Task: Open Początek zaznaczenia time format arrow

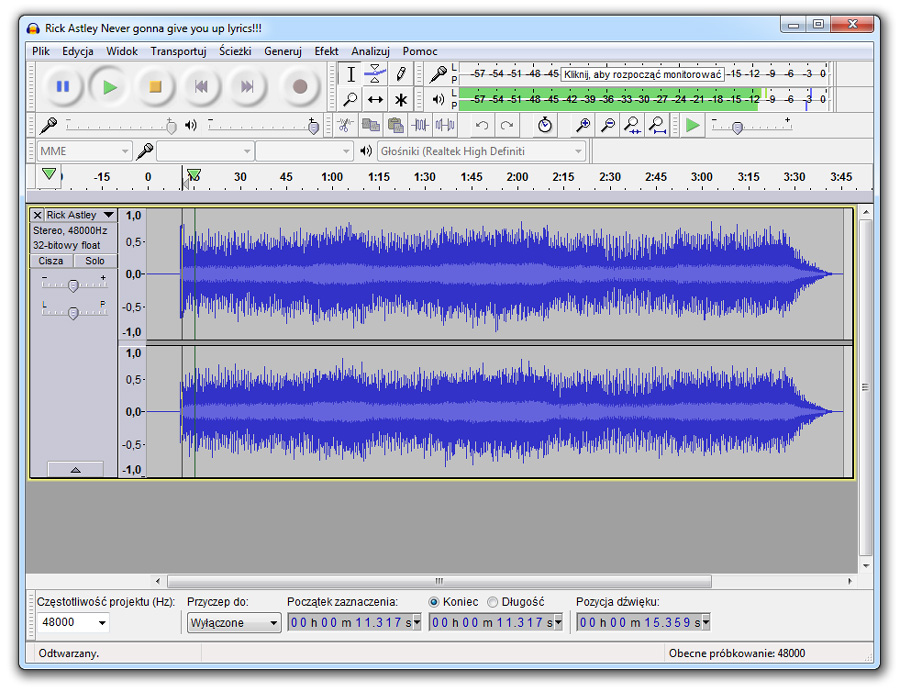Action: pyautogui.click(x=417, y=622)
